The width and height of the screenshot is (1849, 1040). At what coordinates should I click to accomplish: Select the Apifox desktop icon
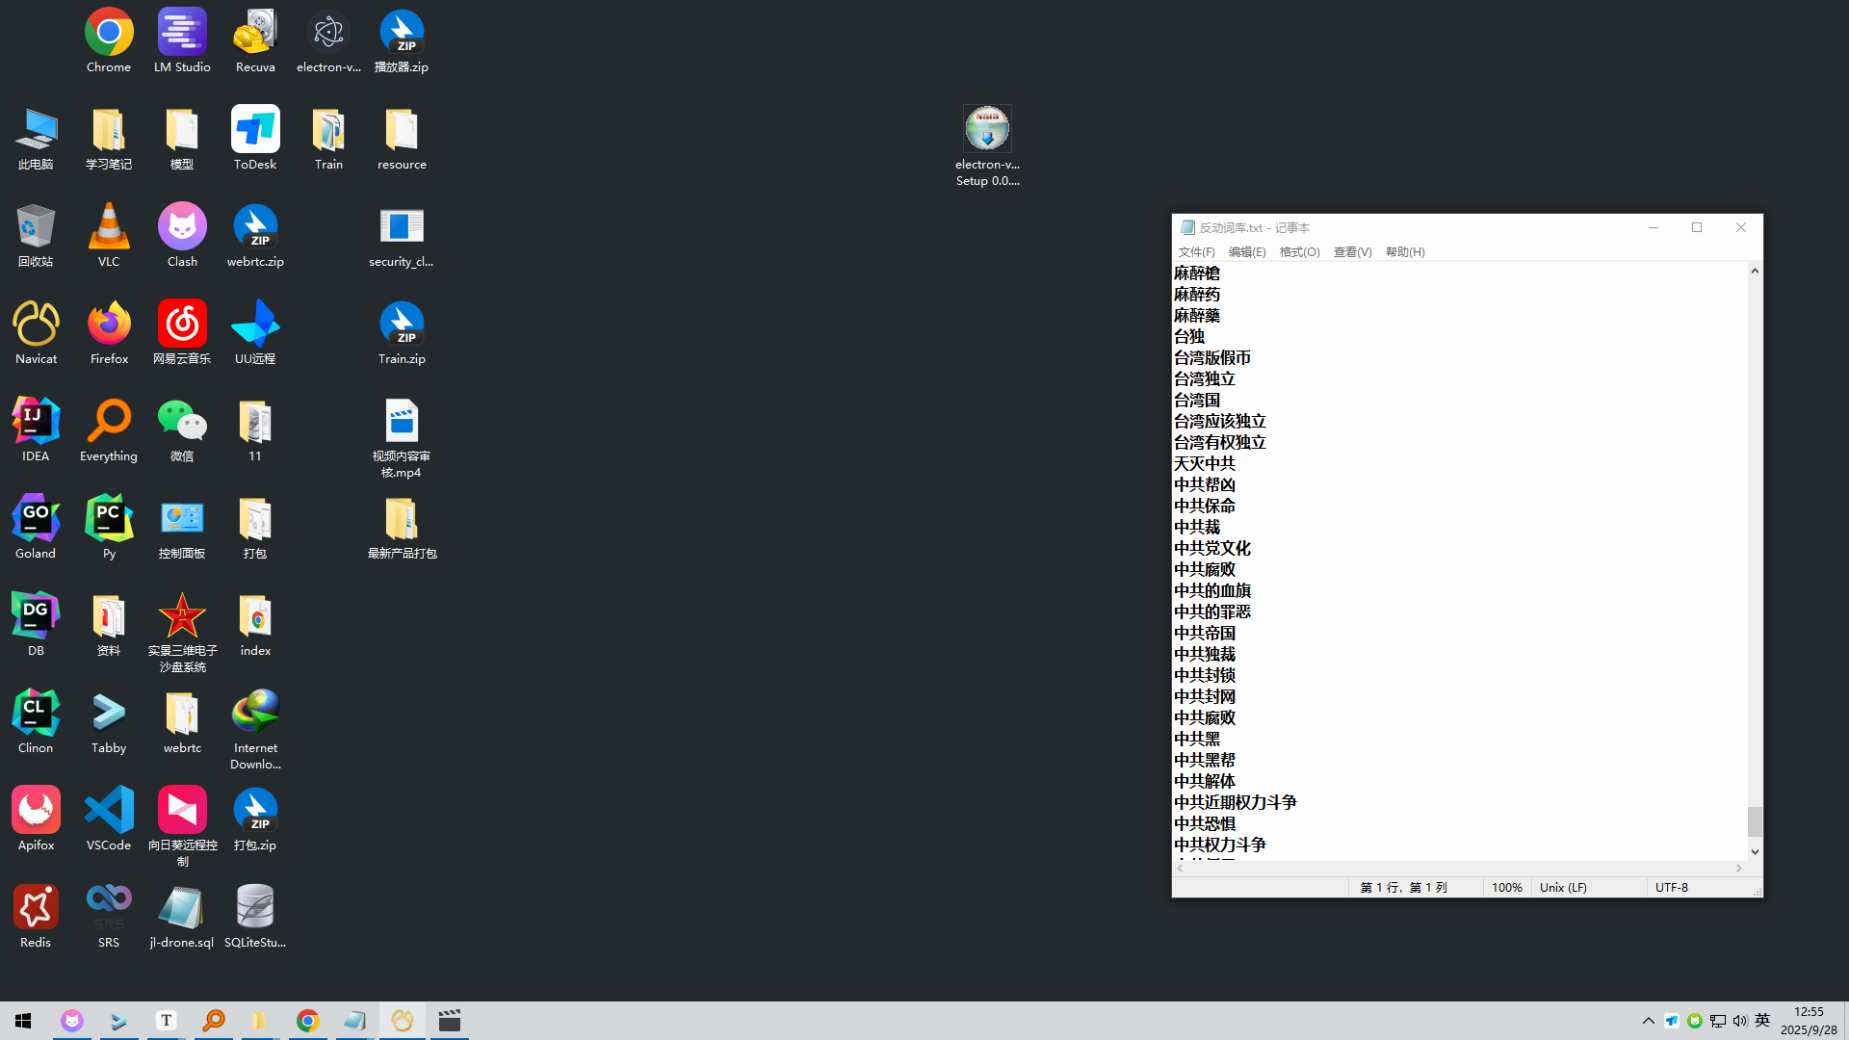pos(36,811)
